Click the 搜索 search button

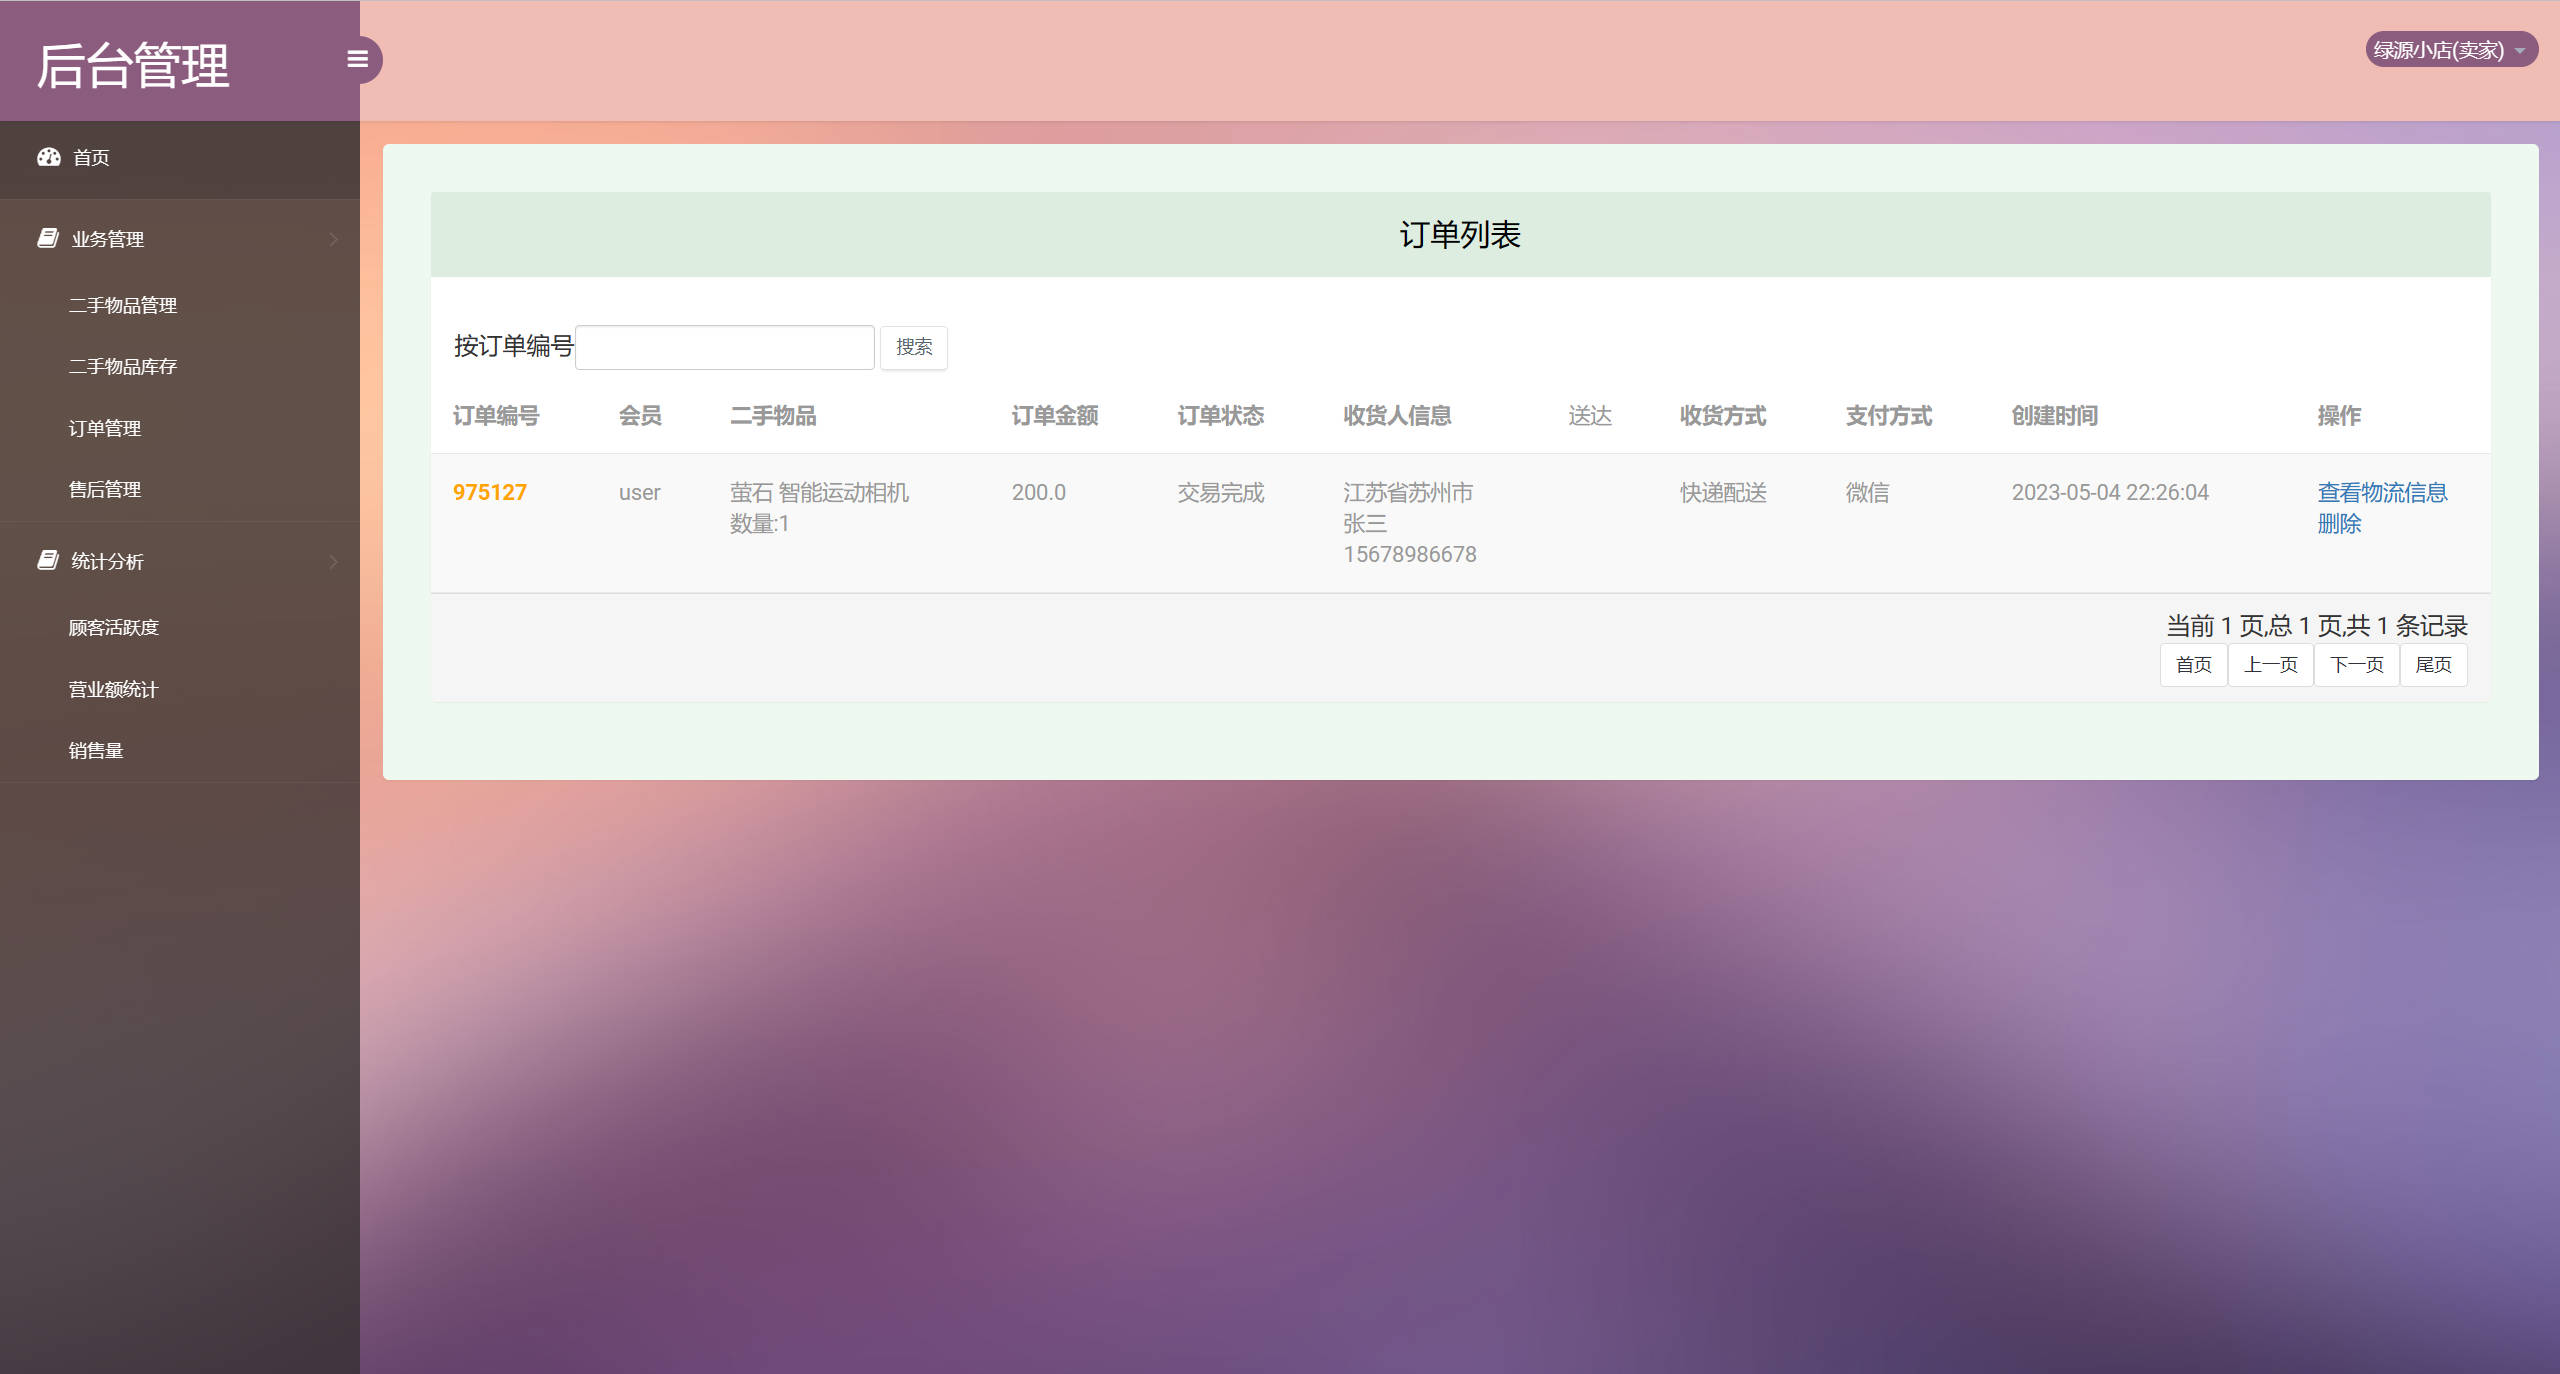[913, 347]
